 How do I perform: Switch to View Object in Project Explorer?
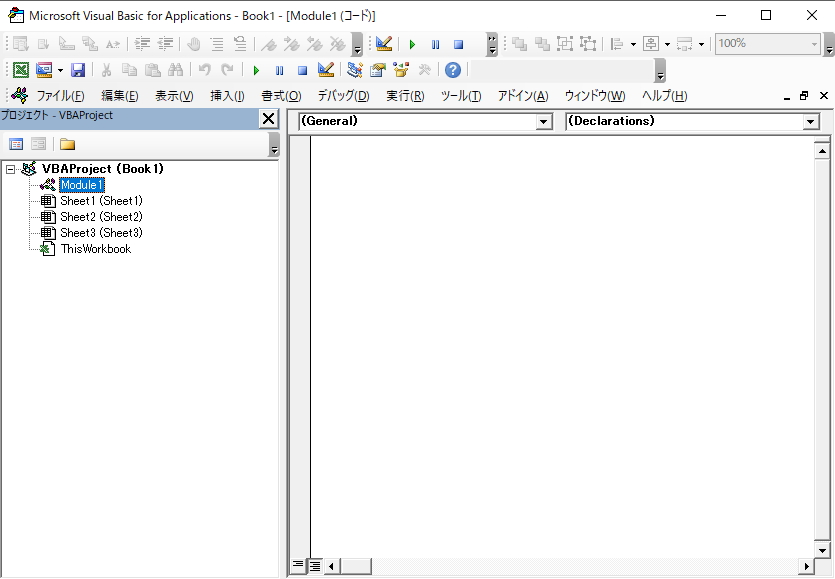tap(38, 144)
